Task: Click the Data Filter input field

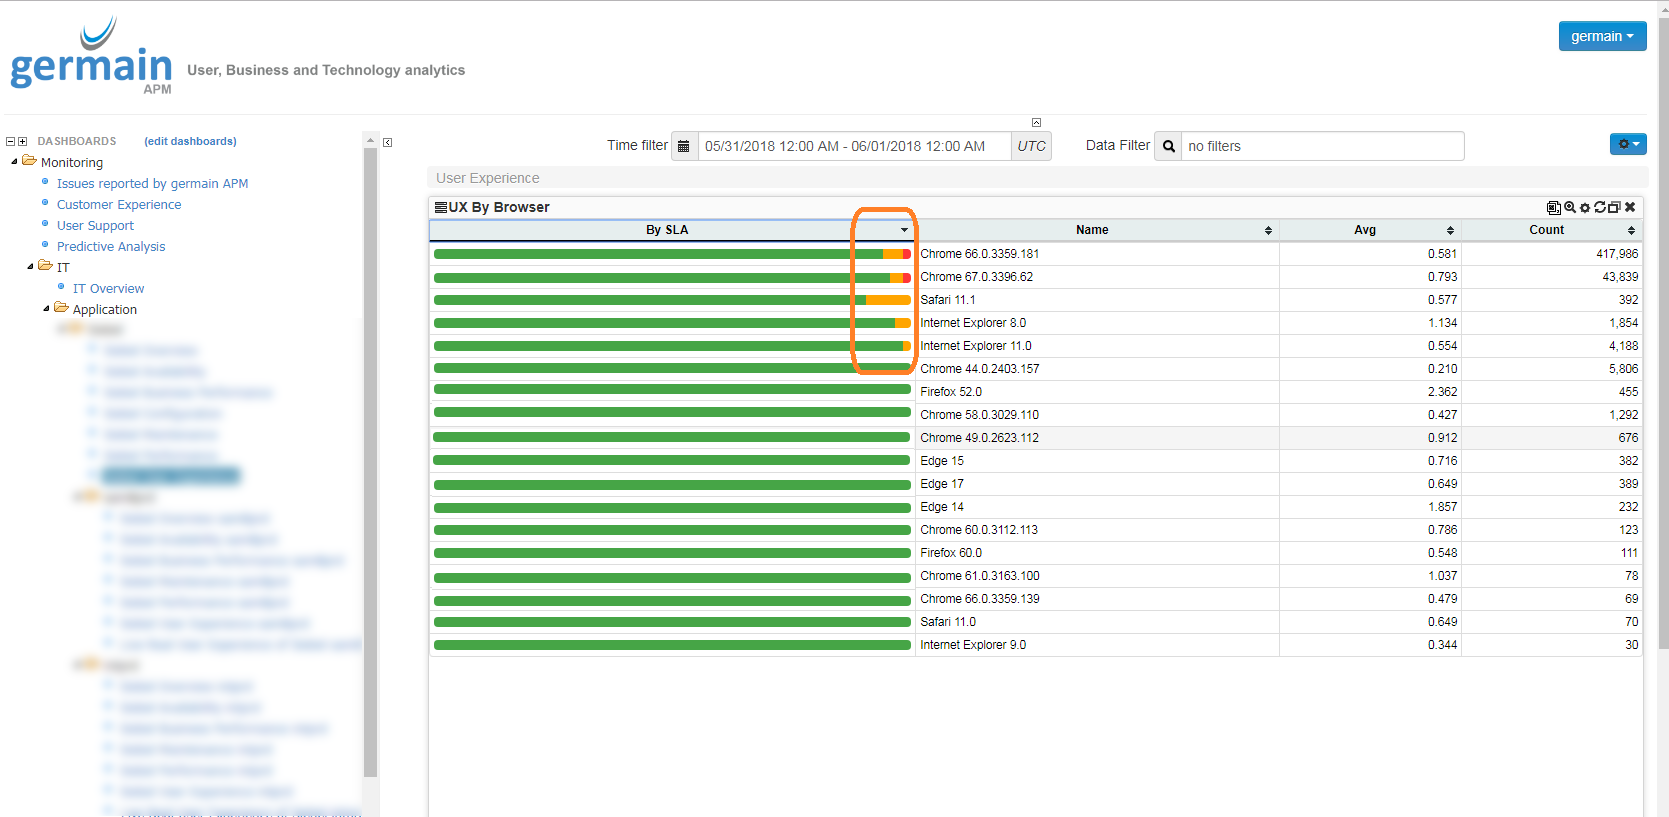Action: 1322,146
